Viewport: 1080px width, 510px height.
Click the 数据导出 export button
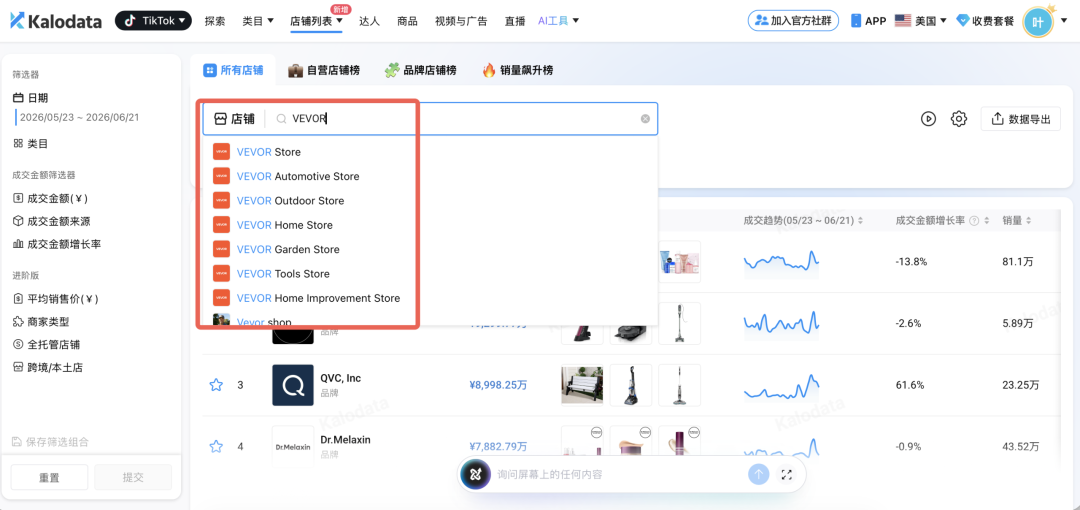point(1021,119)
